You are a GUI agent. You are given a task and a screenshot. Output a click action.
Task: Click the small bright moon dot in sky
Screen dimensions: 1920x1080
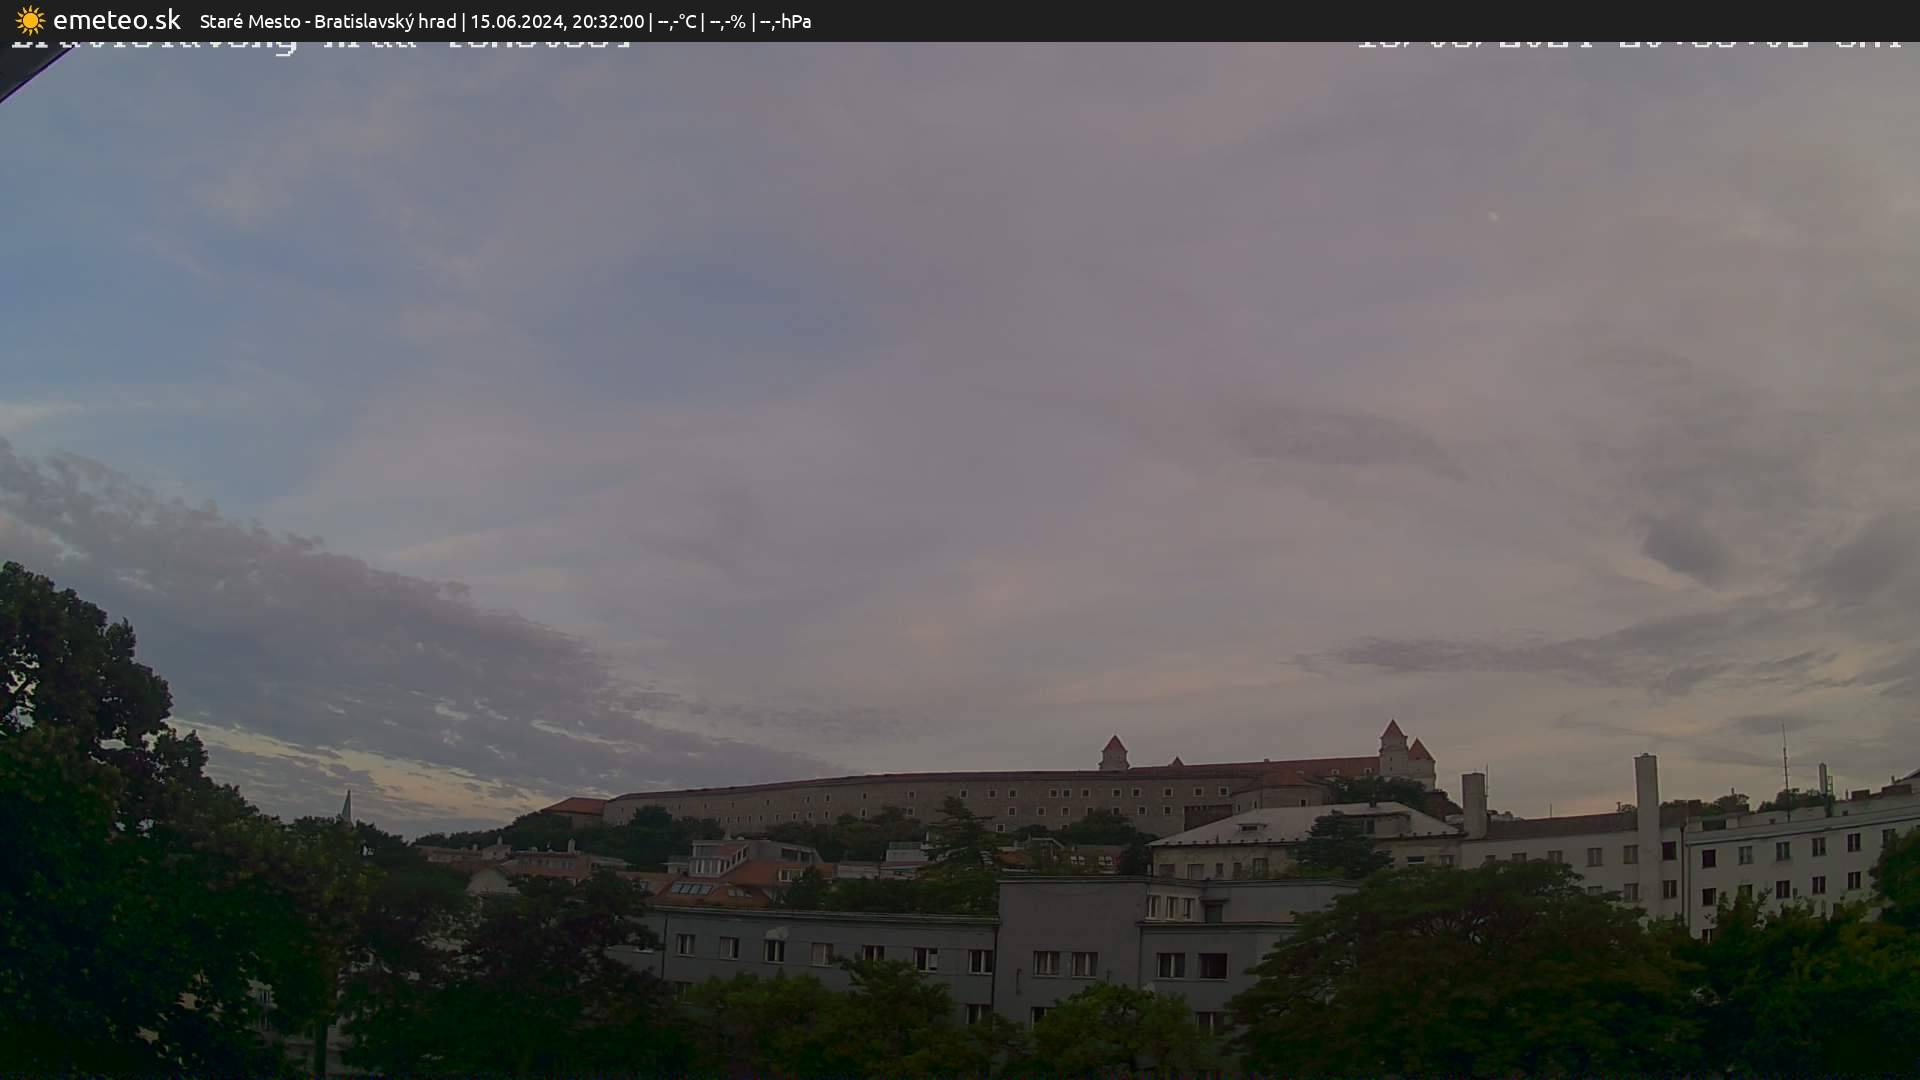1493,215
